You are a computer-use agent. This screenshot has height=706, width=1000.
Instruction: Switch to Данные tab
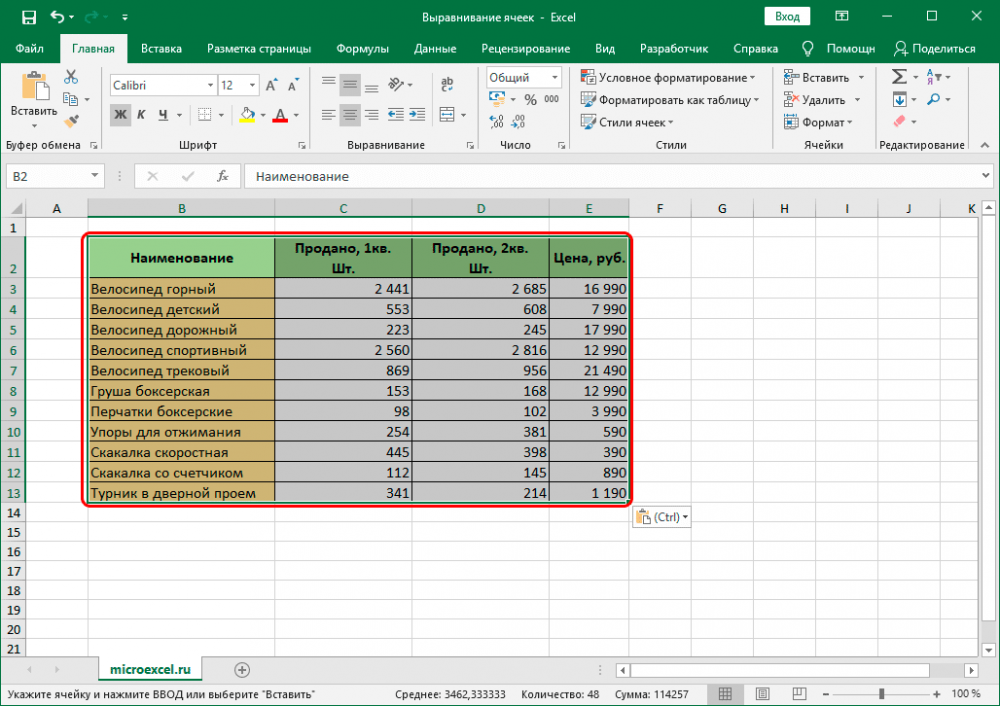tap(435, 48)
